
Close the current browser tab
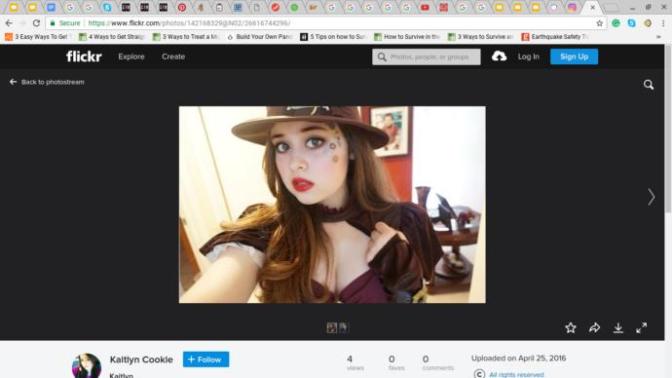(593, 7)
